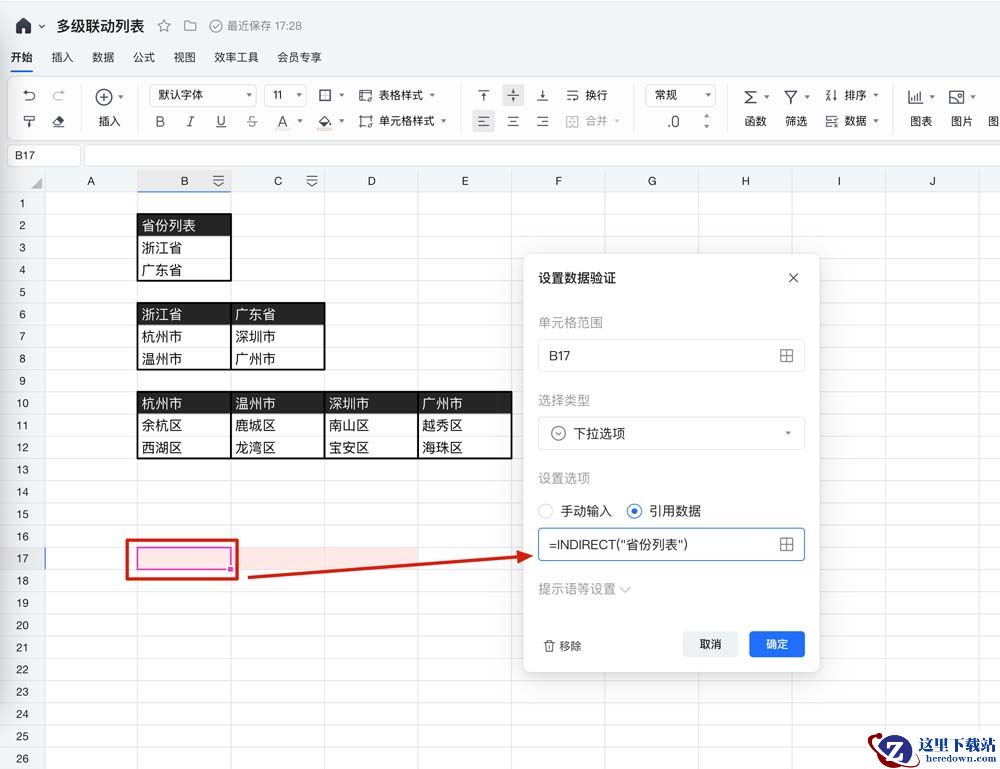This screenshot has width=1000, height=769.
Task: Select the format painter tool
Action: tap(29, 121)
